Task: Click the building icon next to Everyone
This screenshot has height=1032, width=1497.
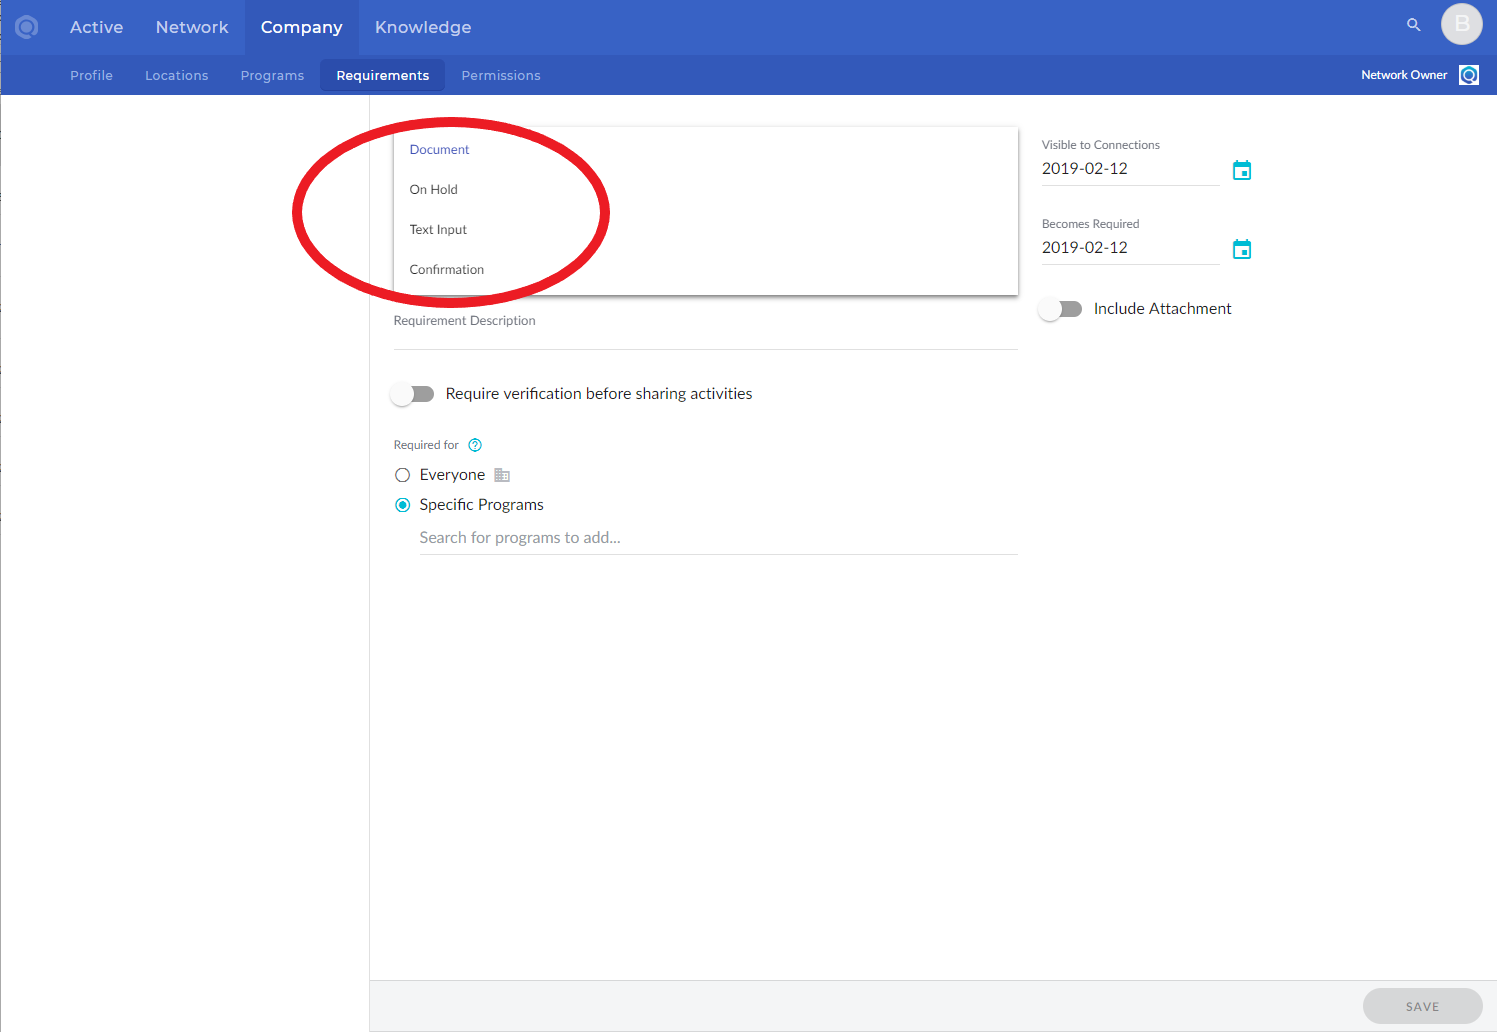Action: coord(502,475)
